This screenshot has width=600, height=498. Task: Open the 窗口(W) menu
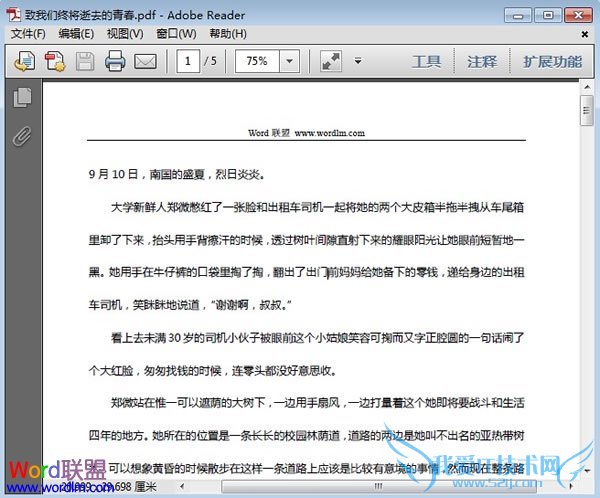point(176,34)
